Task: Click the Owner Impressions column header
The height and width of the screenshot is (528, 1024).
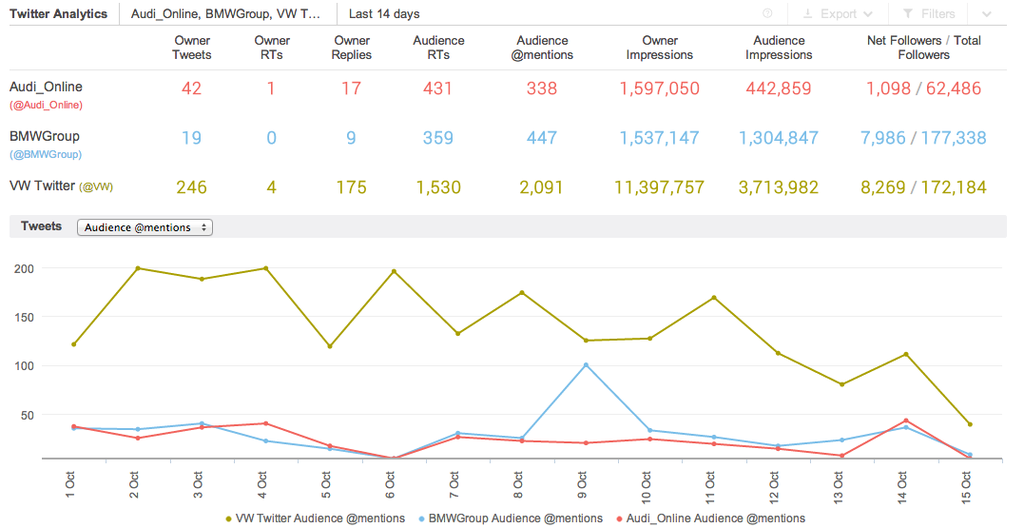Action: (x=659, y=48)
